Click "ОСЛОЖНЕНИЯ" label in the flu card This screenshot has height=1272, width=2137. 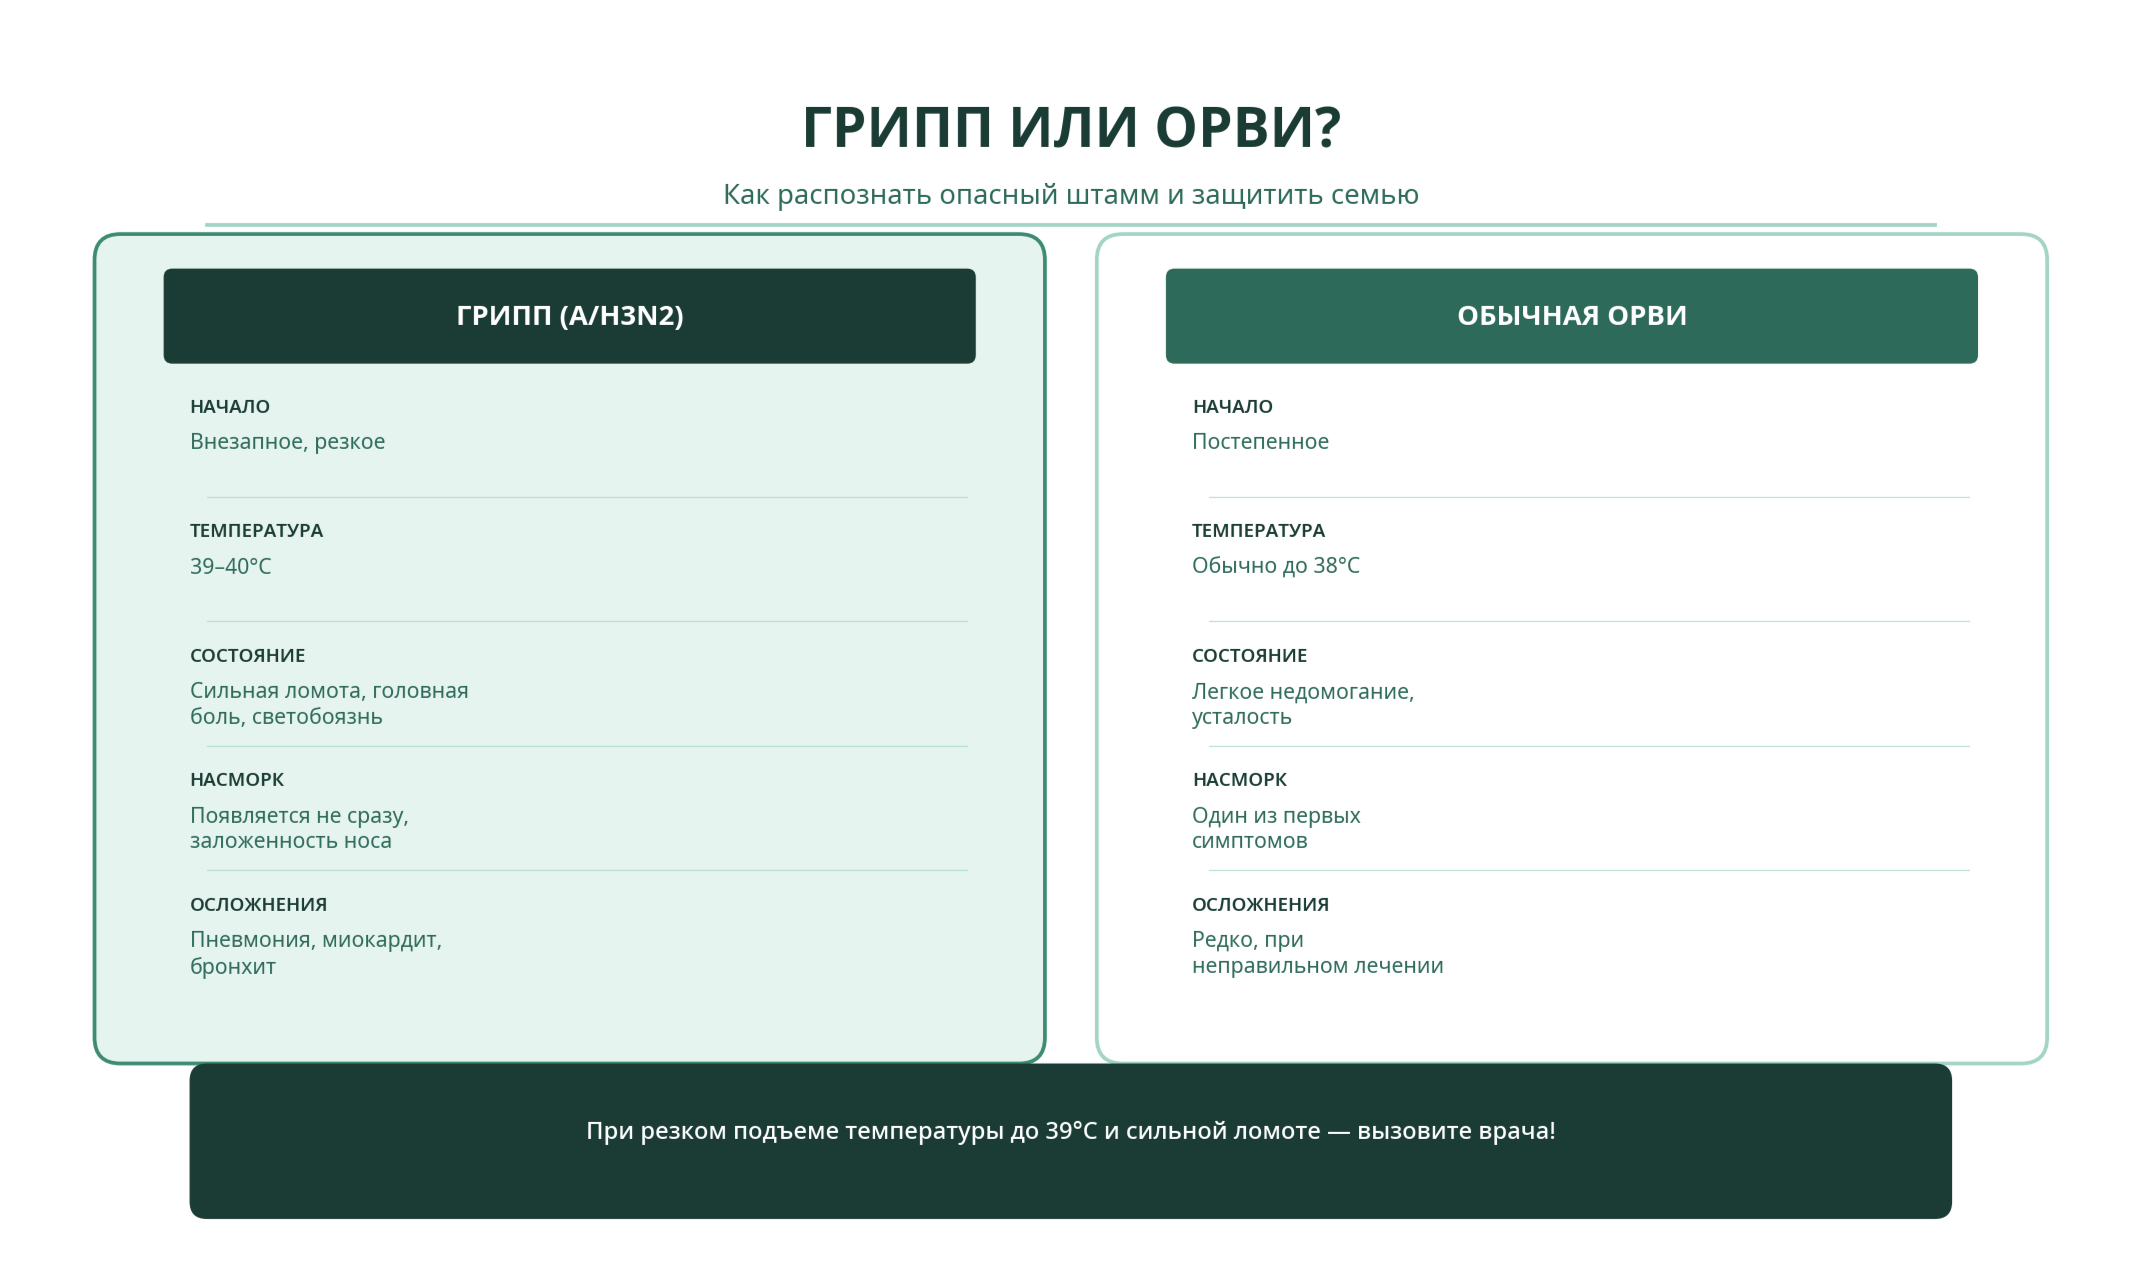pyautogui.click(x=258, y=905)
